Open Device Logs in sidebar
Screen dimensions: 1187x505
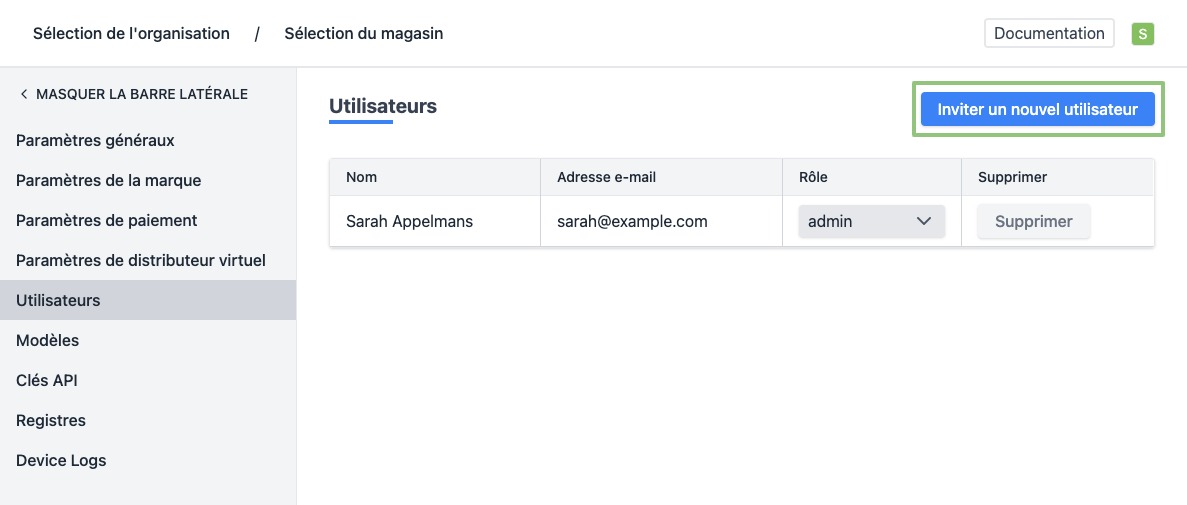pyautogui.click(x=61, y=460)
